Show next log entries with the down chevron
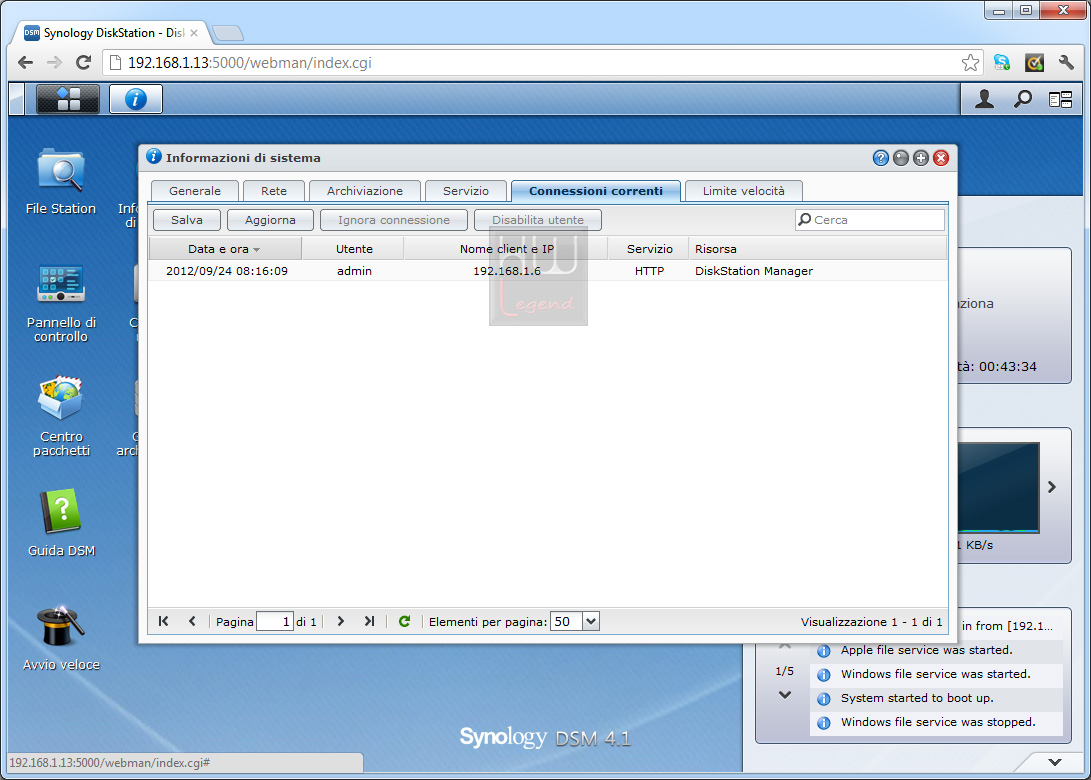The image size is (1091, 780). (x=785, y=694)
